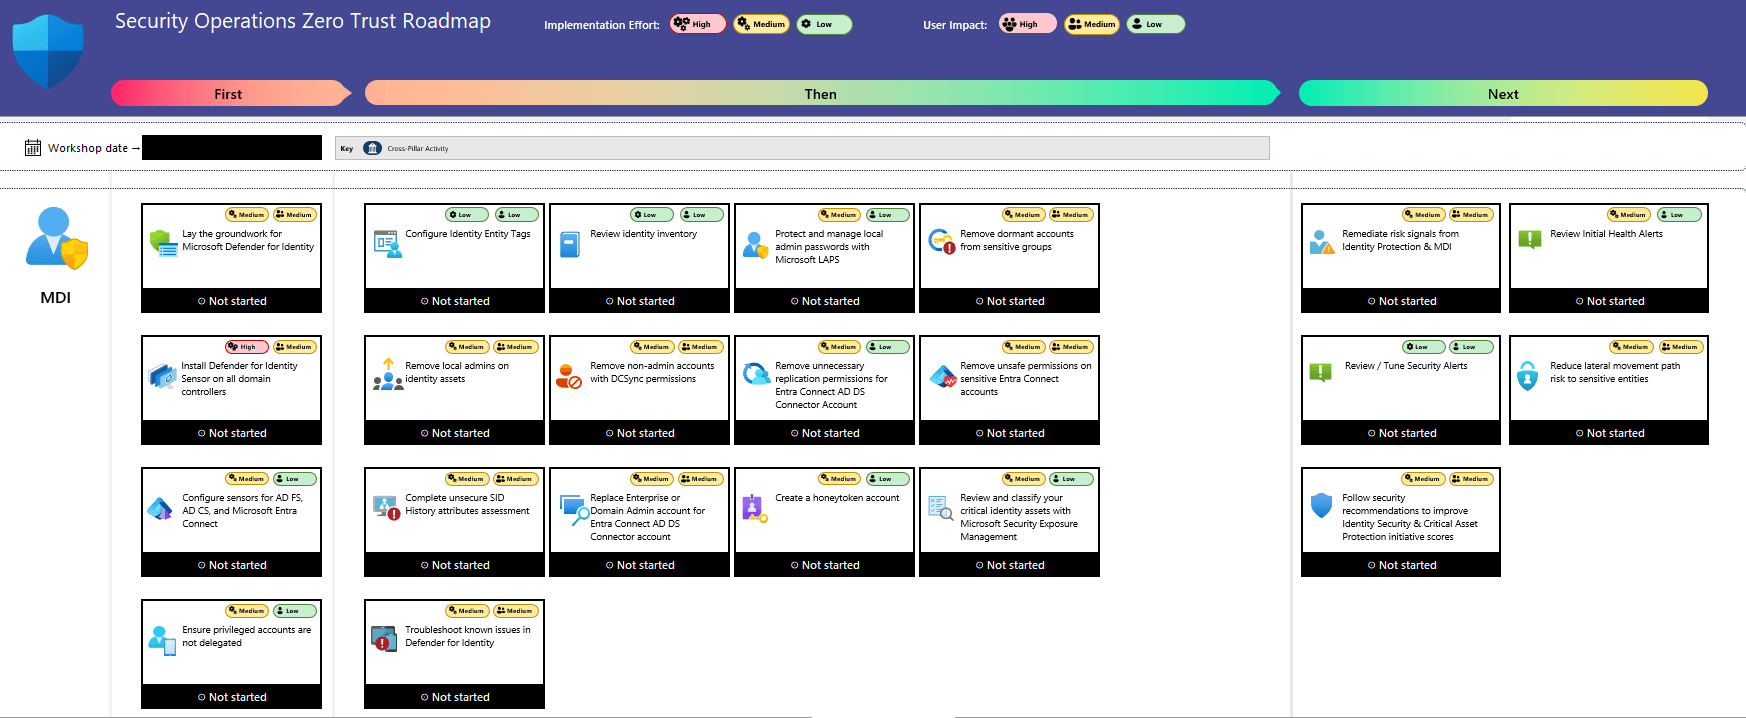
Task: Click 'Ensure privileged accounts are not delegated' text
Action: pyautogui.click(x=246, y=636)
